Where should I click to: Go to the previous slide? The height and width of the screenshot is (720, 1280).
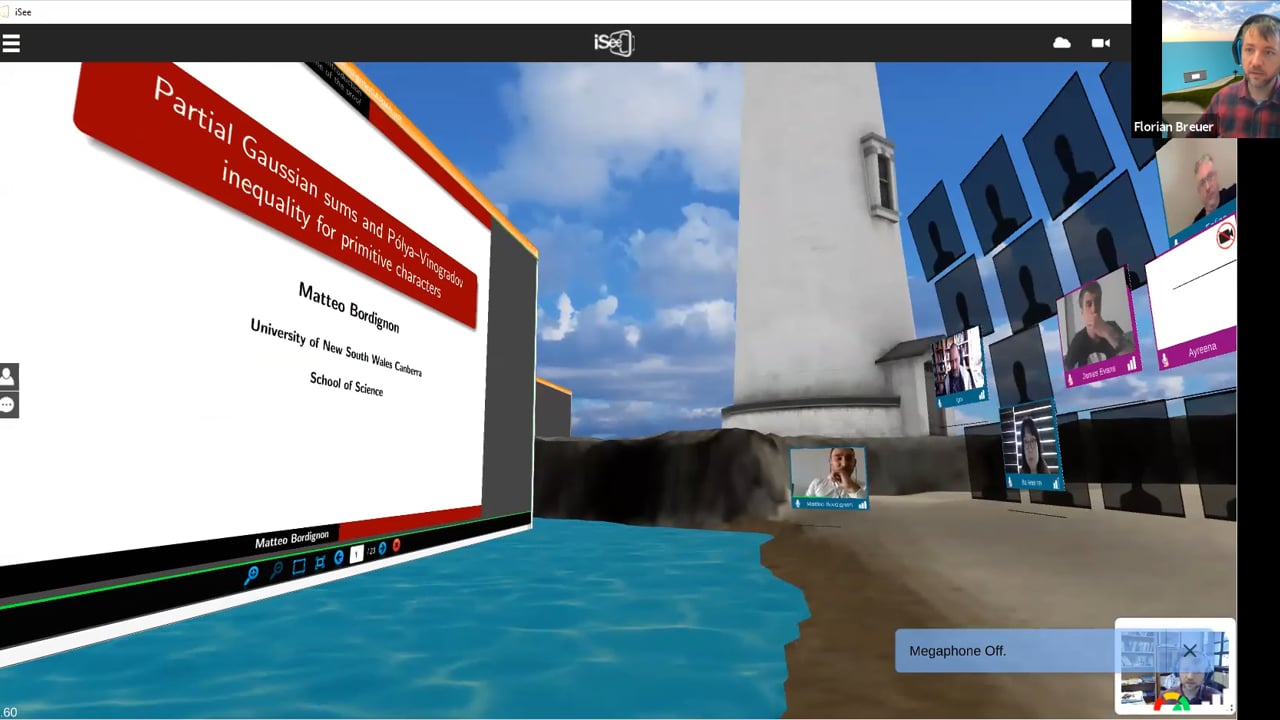coord(339,558)
